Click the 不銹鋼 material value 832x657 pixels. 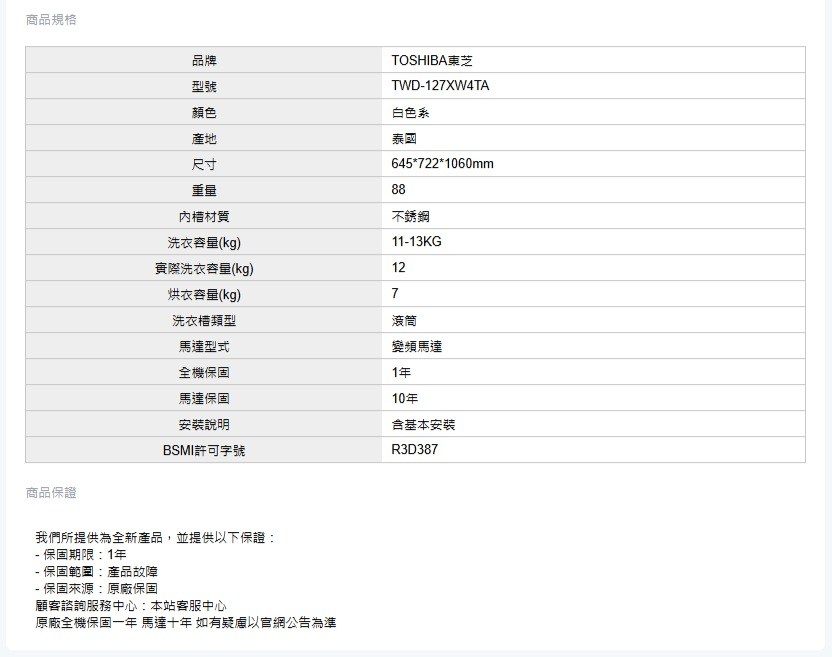[410, 217]
